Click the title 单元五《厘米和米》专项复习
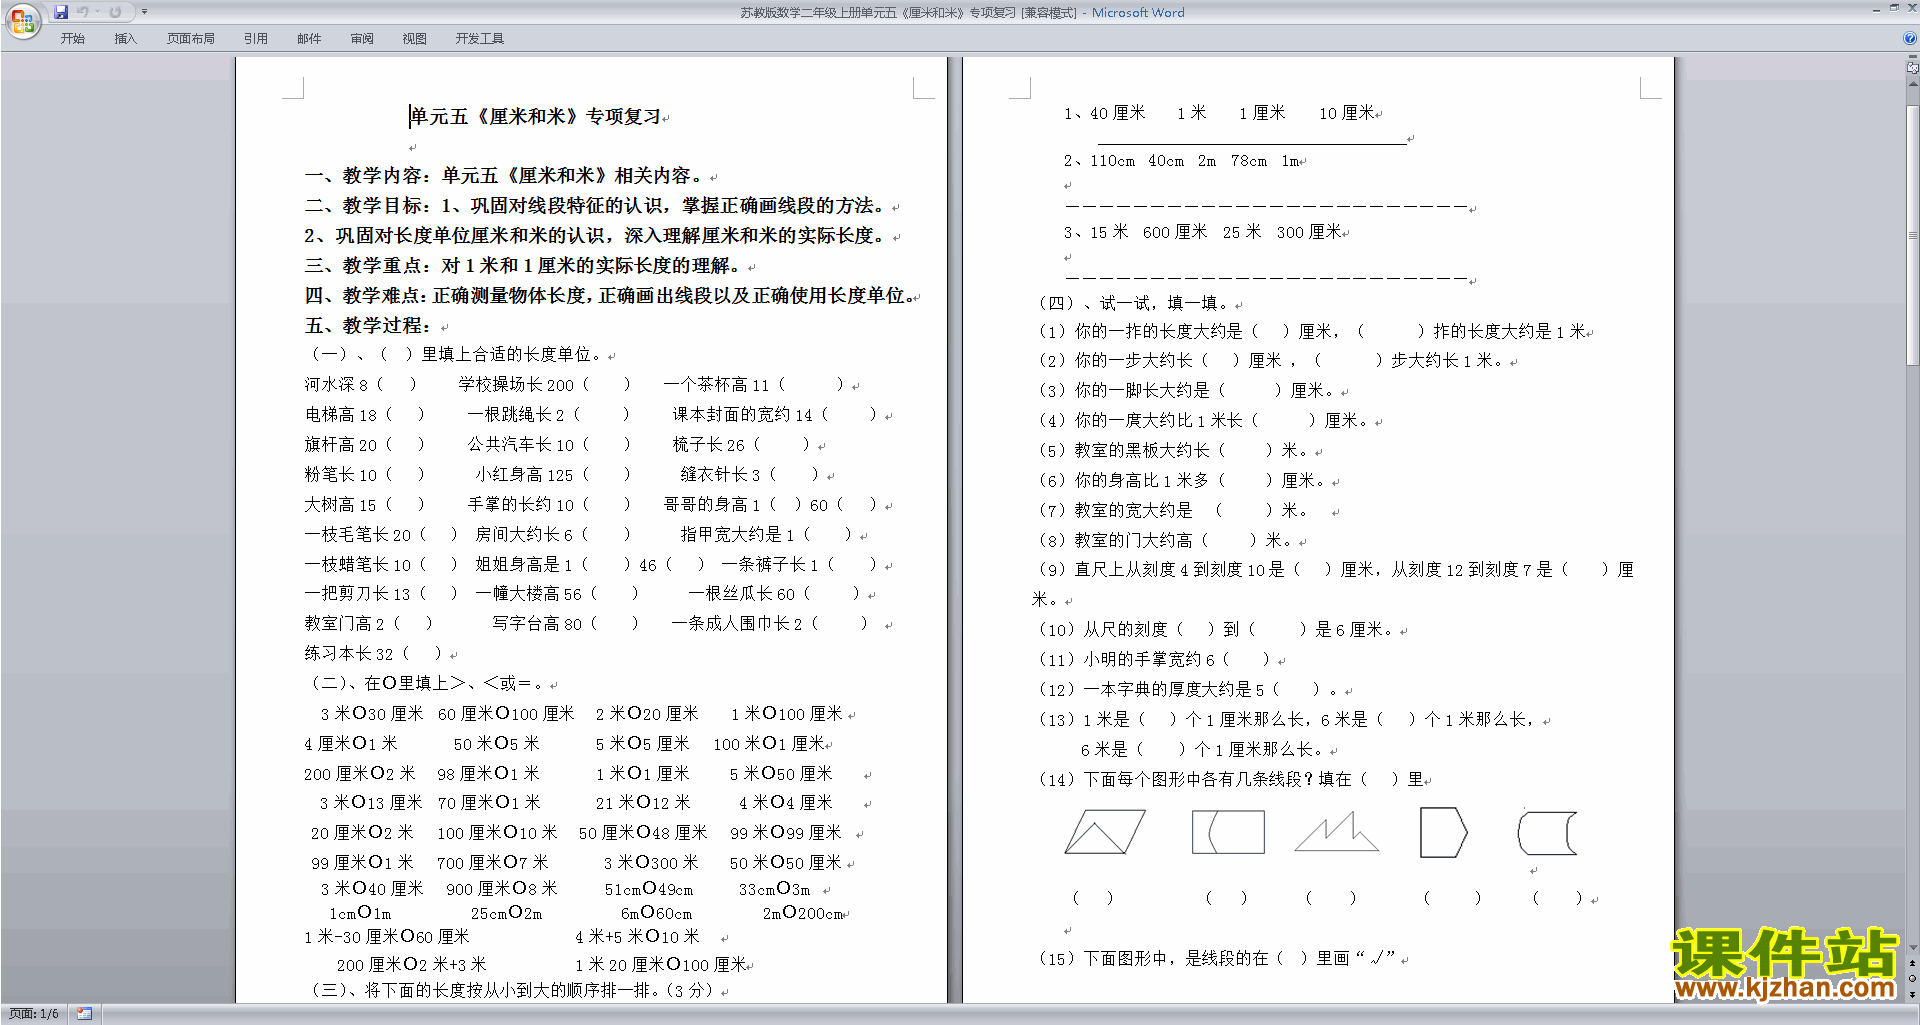Screen dimensions: 1920x1025 click(x=536, y=117)
